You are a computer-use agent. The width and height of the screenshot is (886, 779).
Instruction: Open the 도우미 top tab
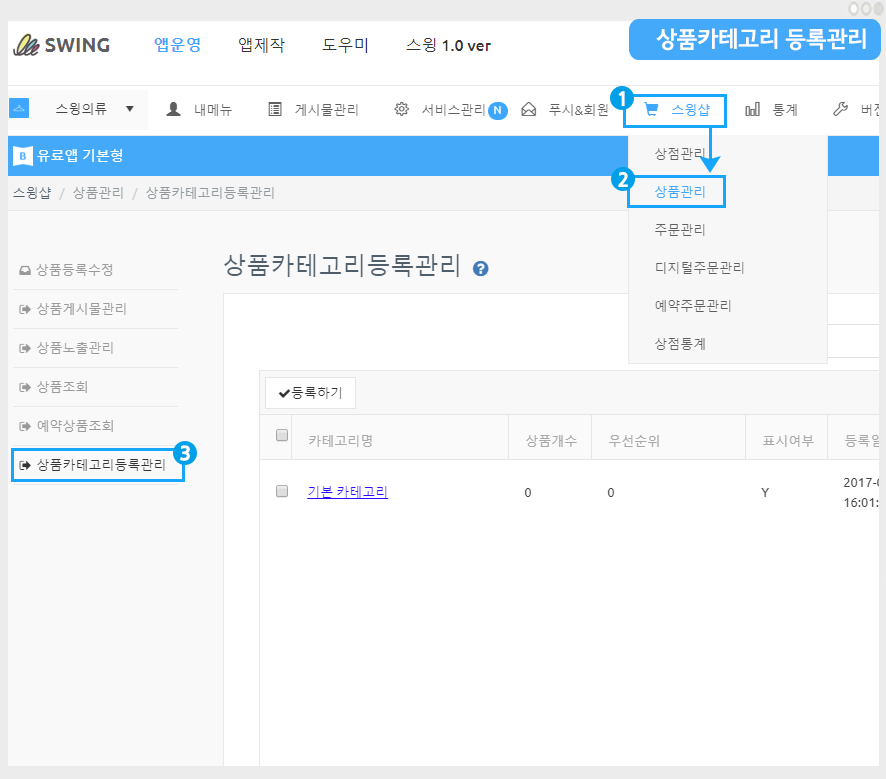[x=345, y=45]
